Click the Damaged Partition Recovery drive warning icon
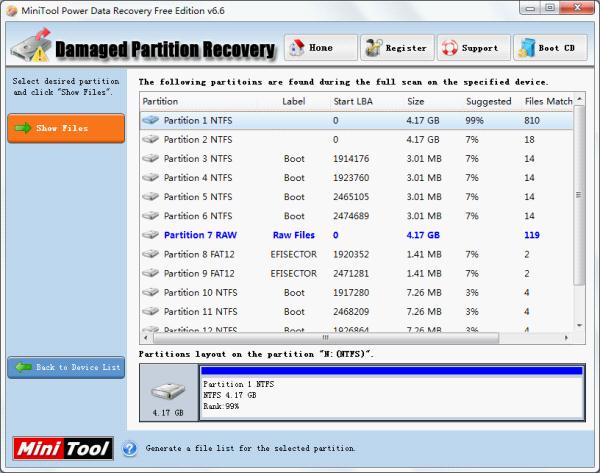Viewport: 600px width, 473px height. (31, 46)
